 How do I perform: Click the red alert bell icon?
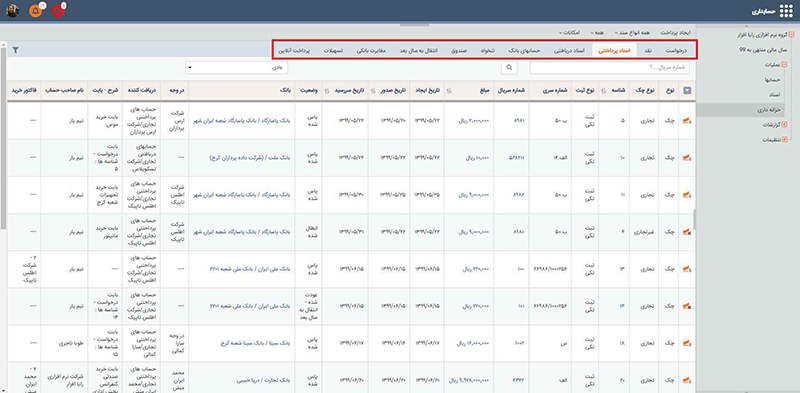[x=58, y=11]
